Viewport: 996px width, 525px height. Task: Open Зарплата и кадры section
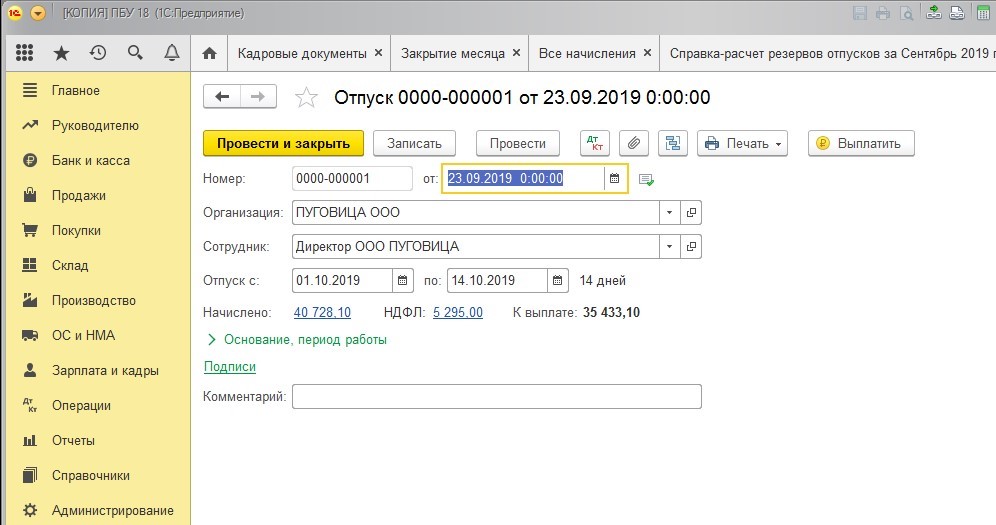(105, 370)
